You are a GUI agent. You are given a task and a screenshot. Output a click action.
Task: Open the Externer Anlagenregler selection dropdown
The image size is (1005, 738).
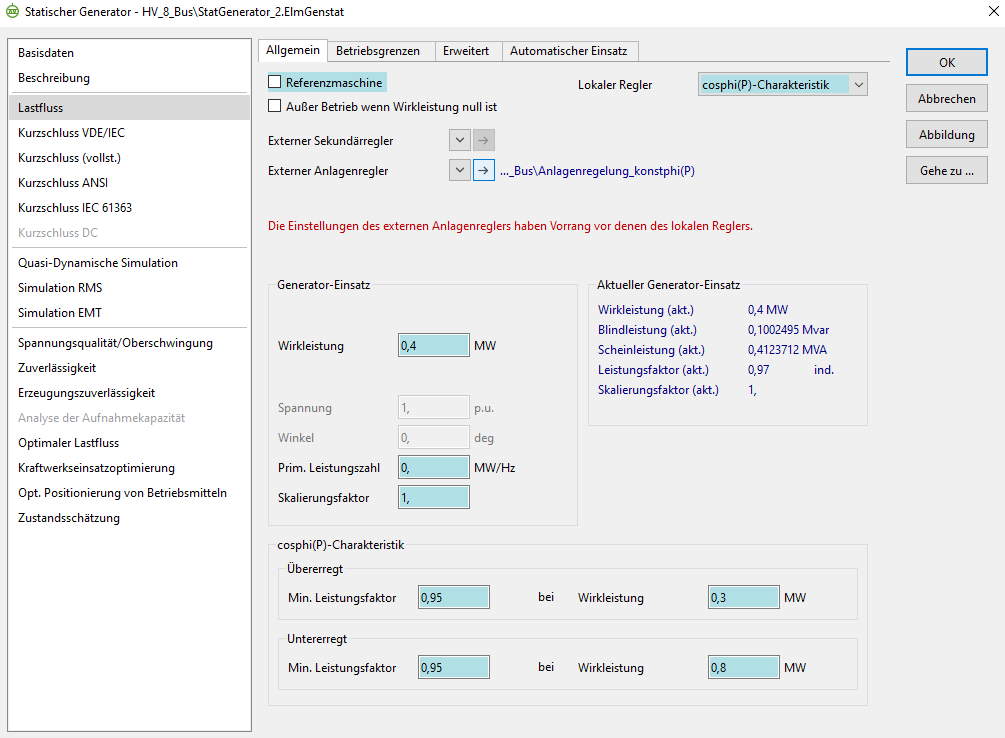[x=461, y=170]
